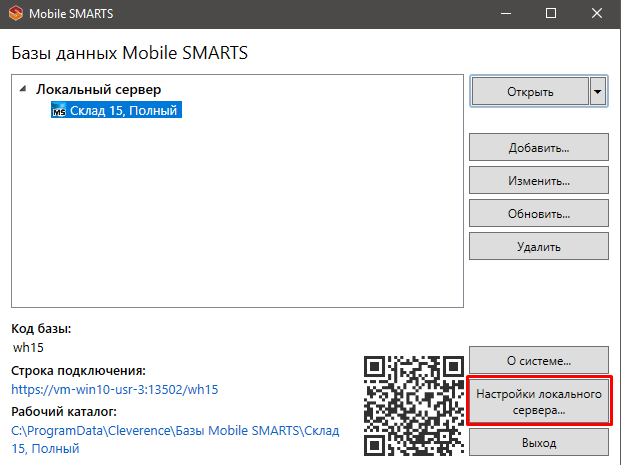Collapse the Локальный сервер tree node
The height and width of the screenshot is (465, 621).
(x=23, y=89)
